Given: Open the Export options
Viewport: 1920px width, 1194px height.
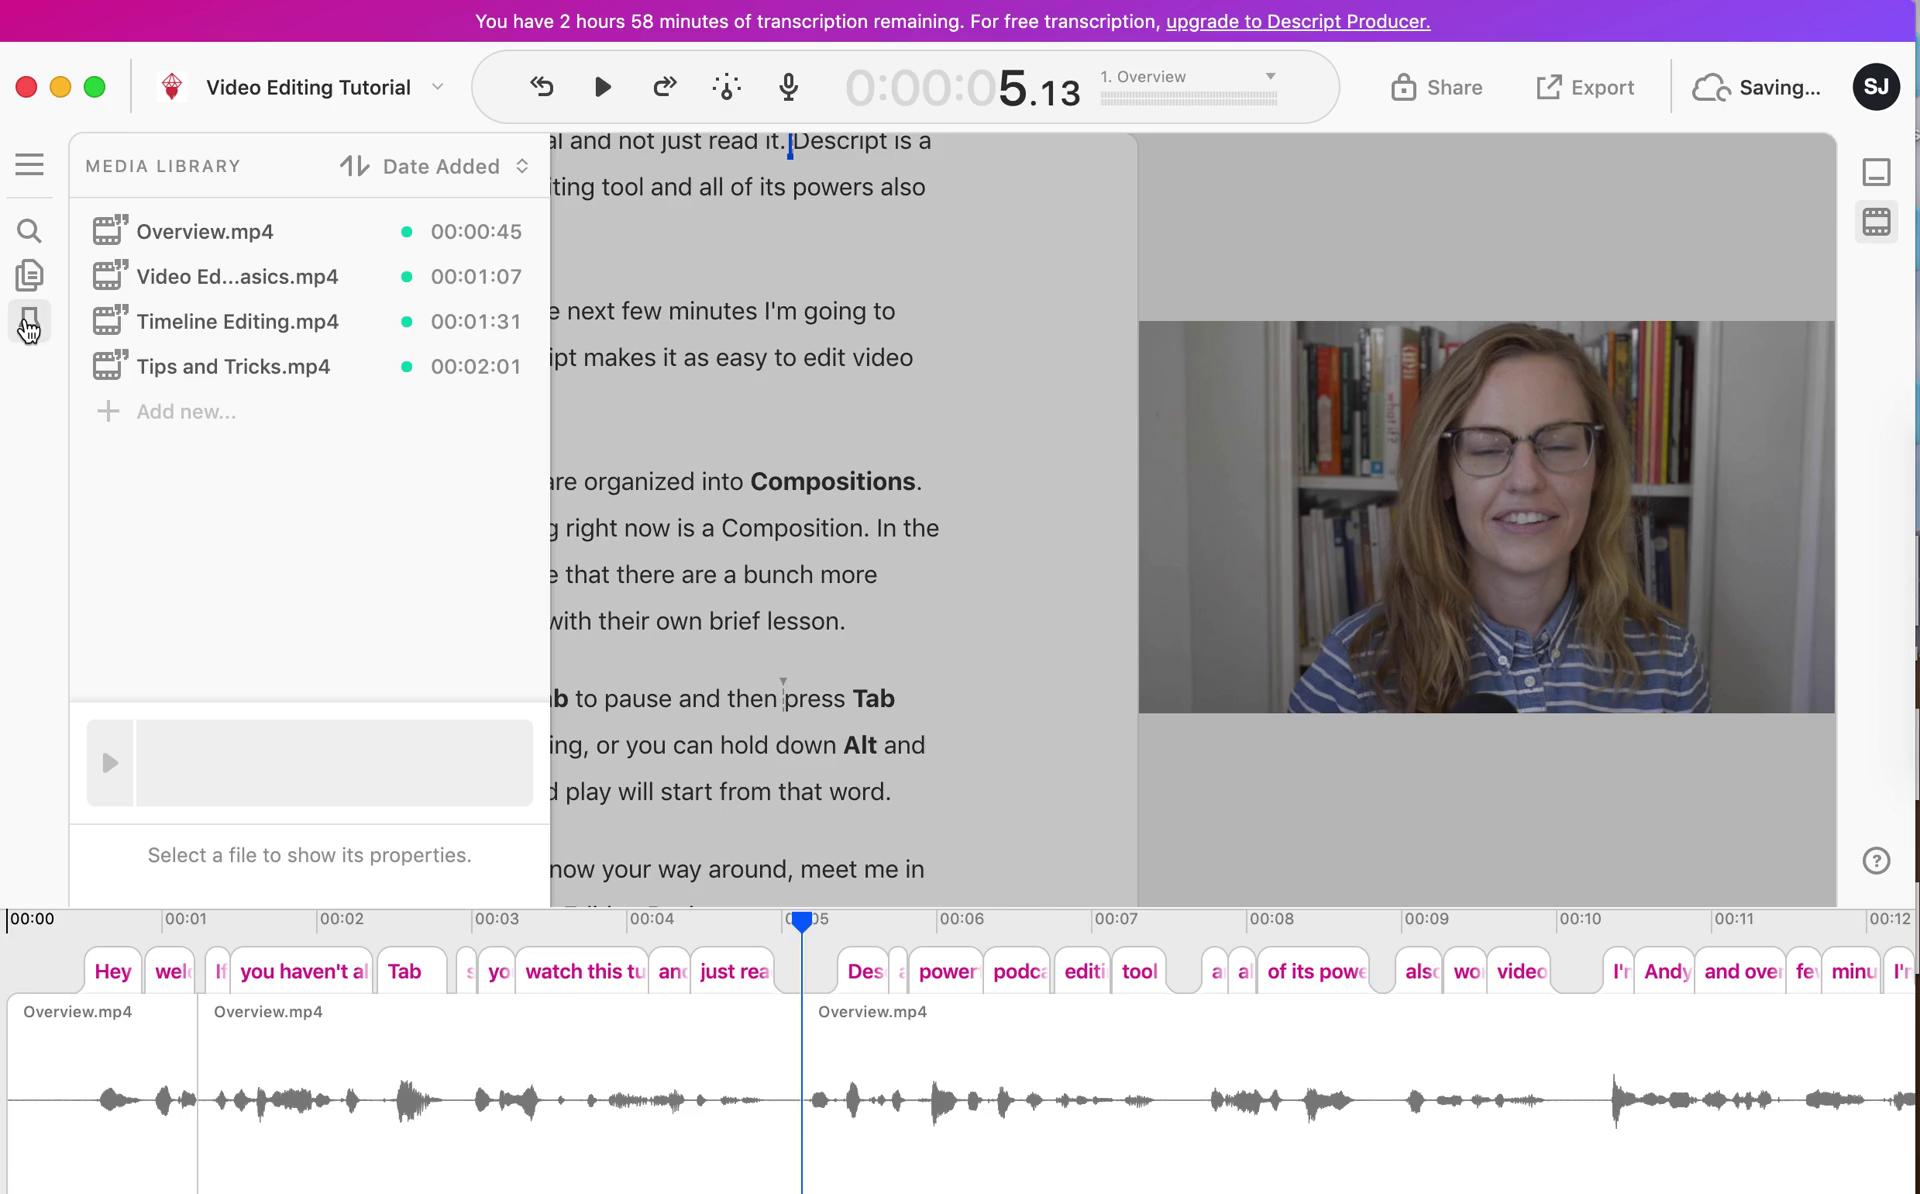Looking at the screenshot, I should (x=1585, y=87).
